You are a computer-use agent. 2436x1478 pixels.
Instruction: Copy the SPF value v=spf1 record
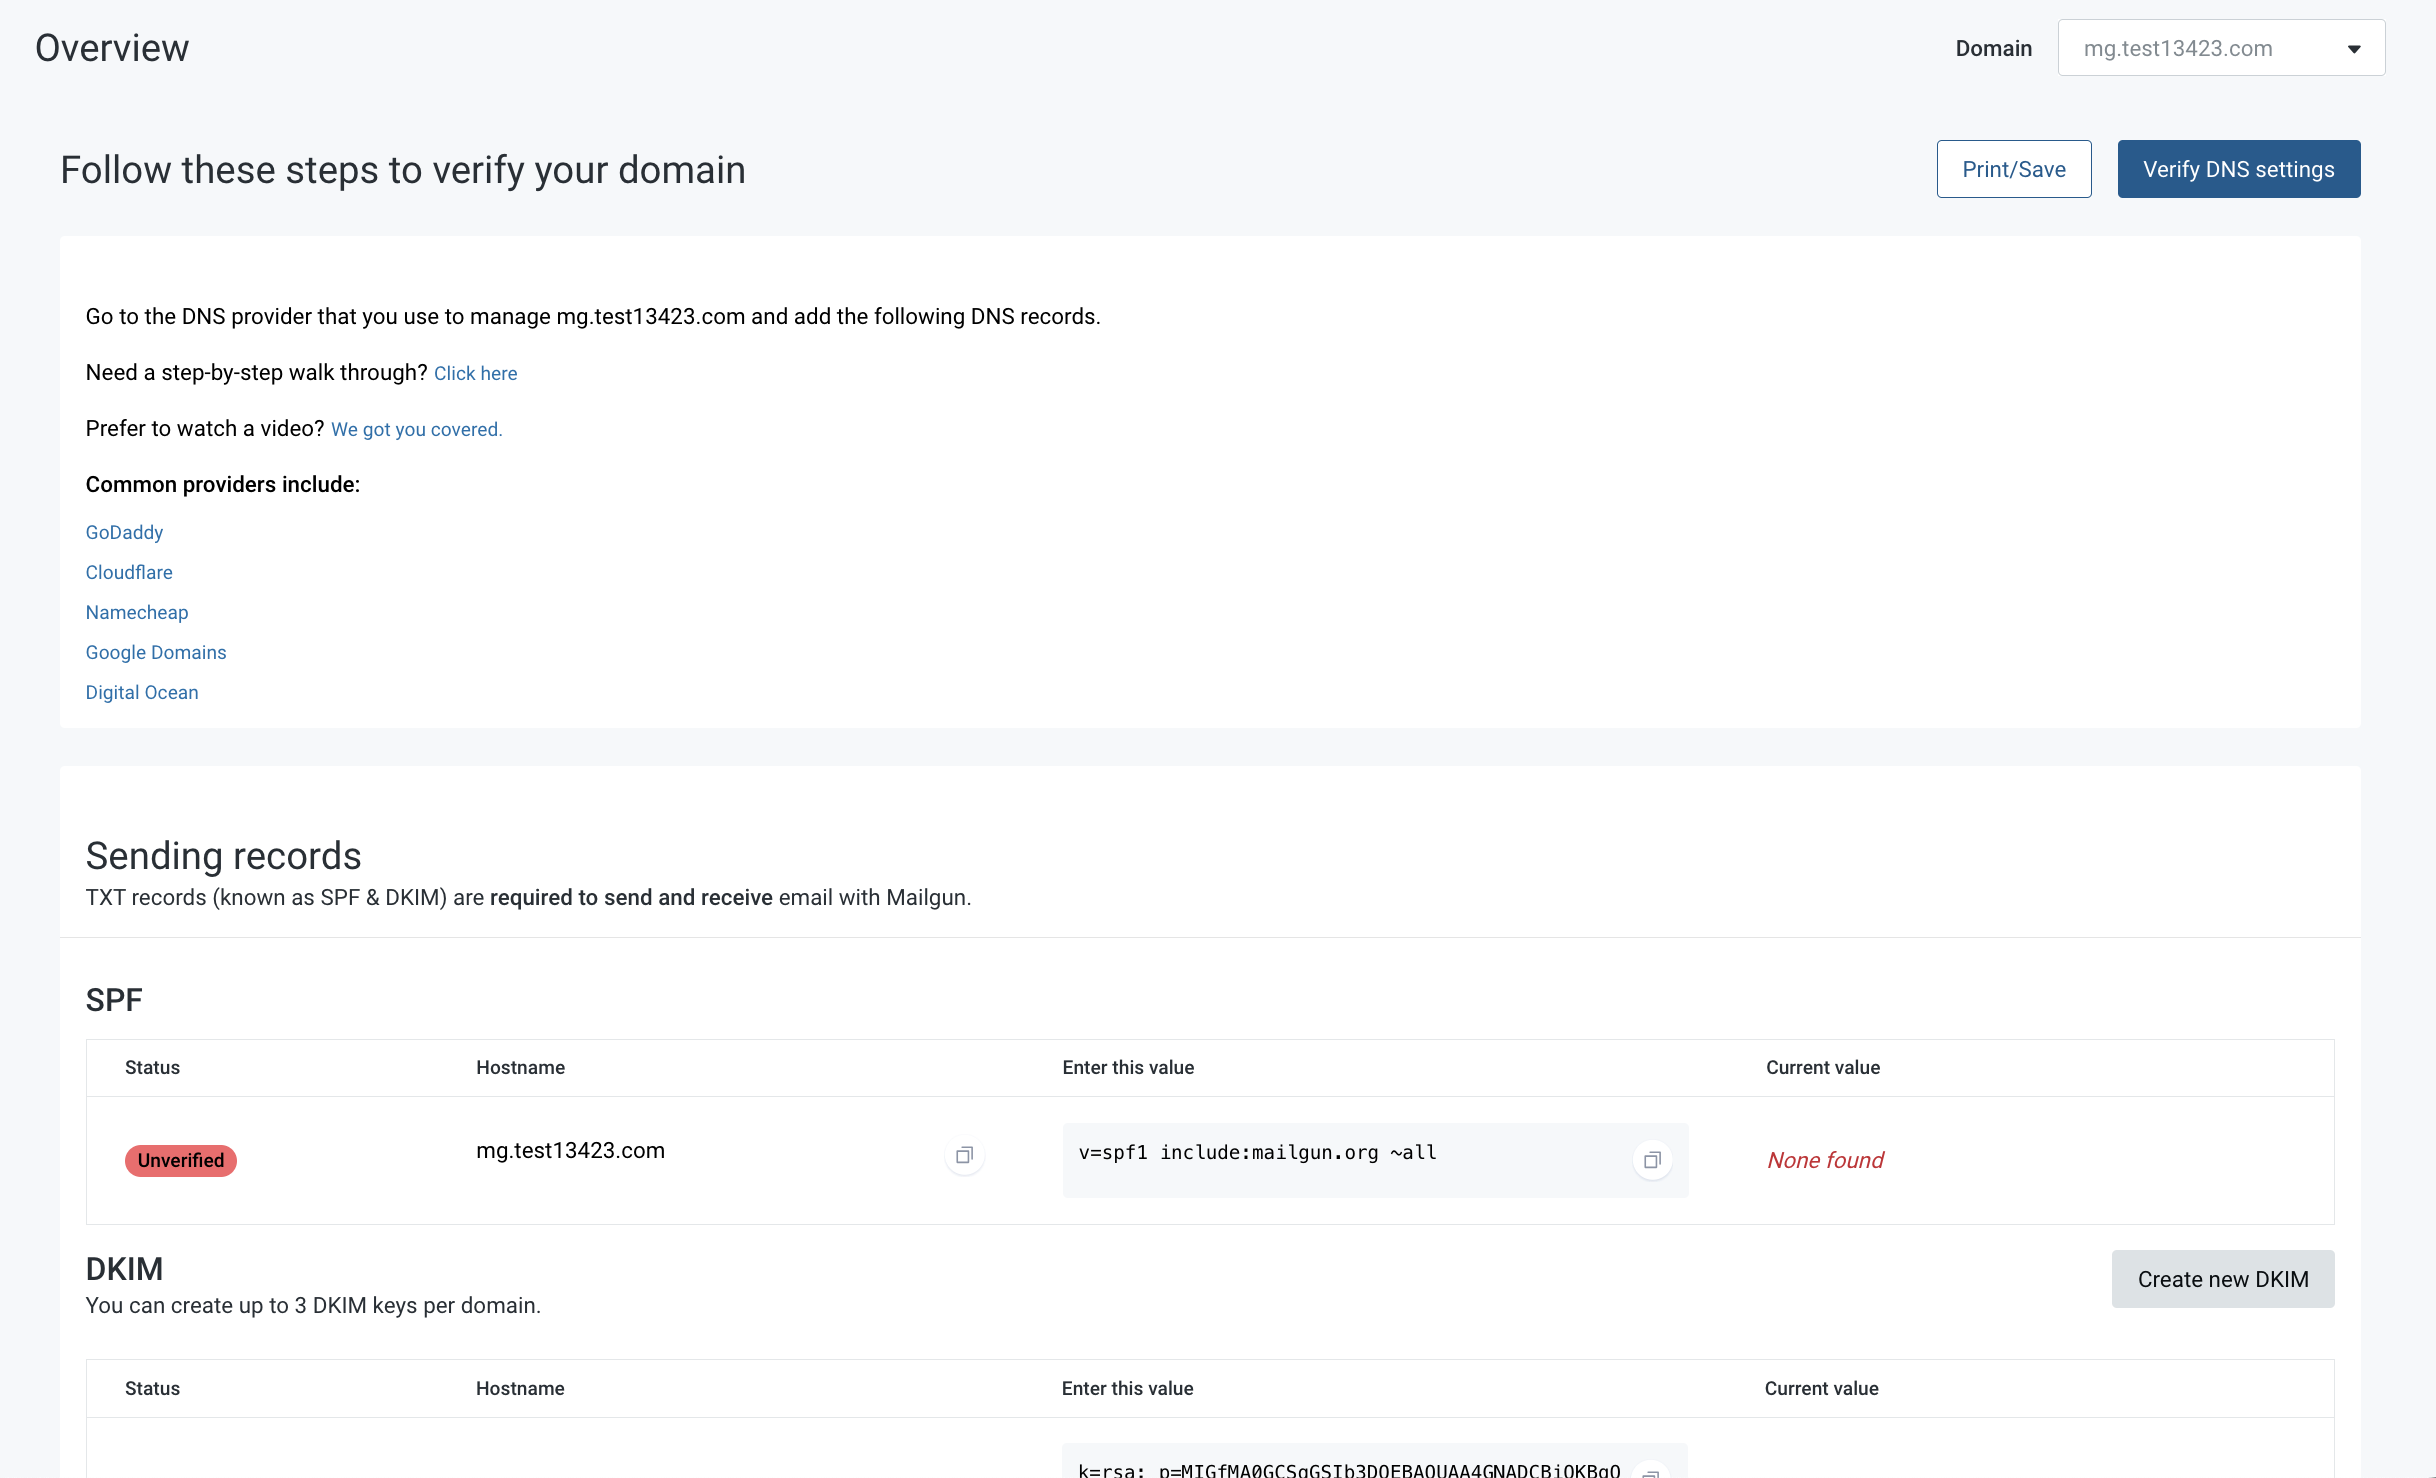1652,1160
